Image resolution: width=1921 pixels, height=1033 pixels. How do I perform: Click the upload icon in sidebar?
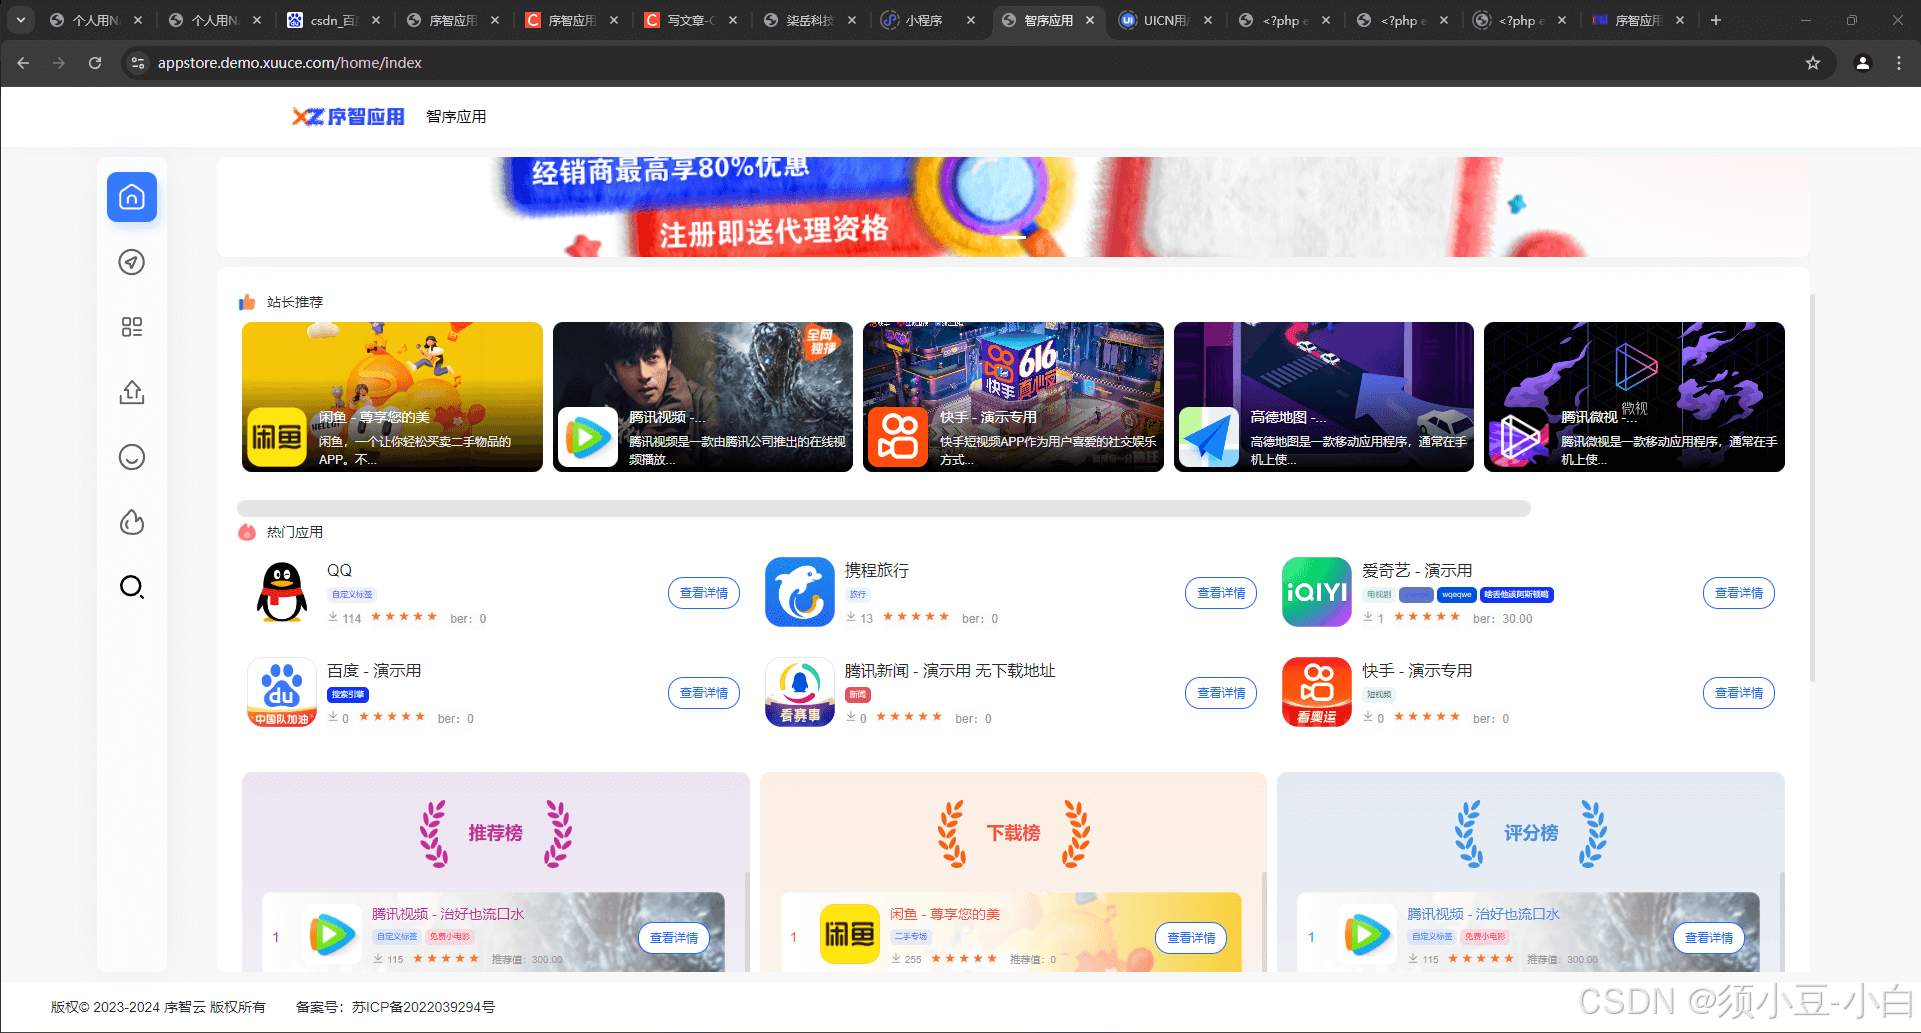tap(132, 392)
